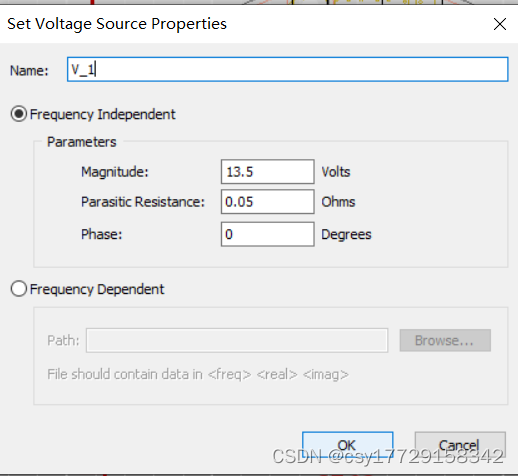Click the Phase: label
The height and width of the screenshot is (476, 518).
coord(102,234)
